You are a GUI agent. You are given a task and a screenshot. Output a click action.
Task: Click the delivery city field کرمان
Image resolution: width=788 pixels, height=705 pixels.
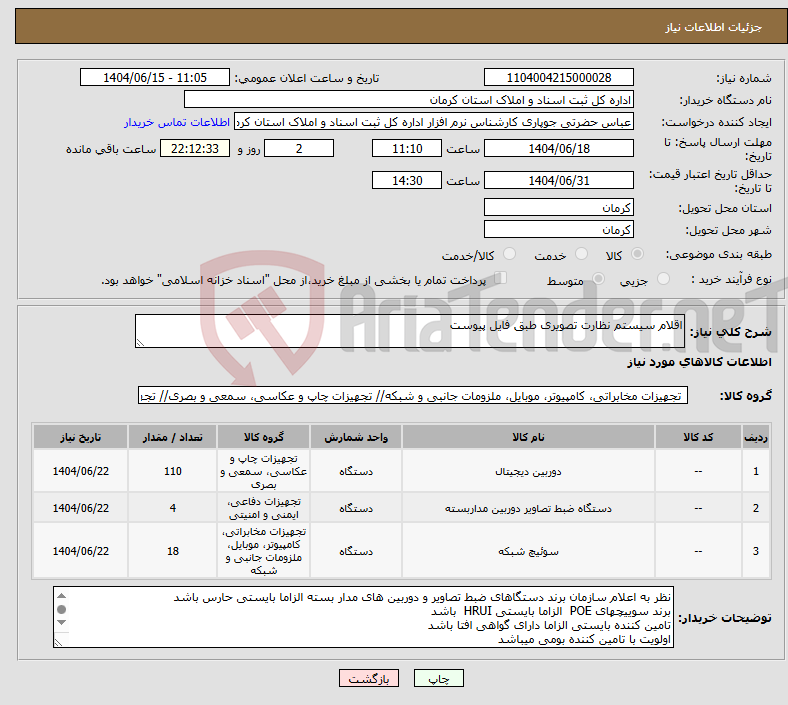point(559,230)
